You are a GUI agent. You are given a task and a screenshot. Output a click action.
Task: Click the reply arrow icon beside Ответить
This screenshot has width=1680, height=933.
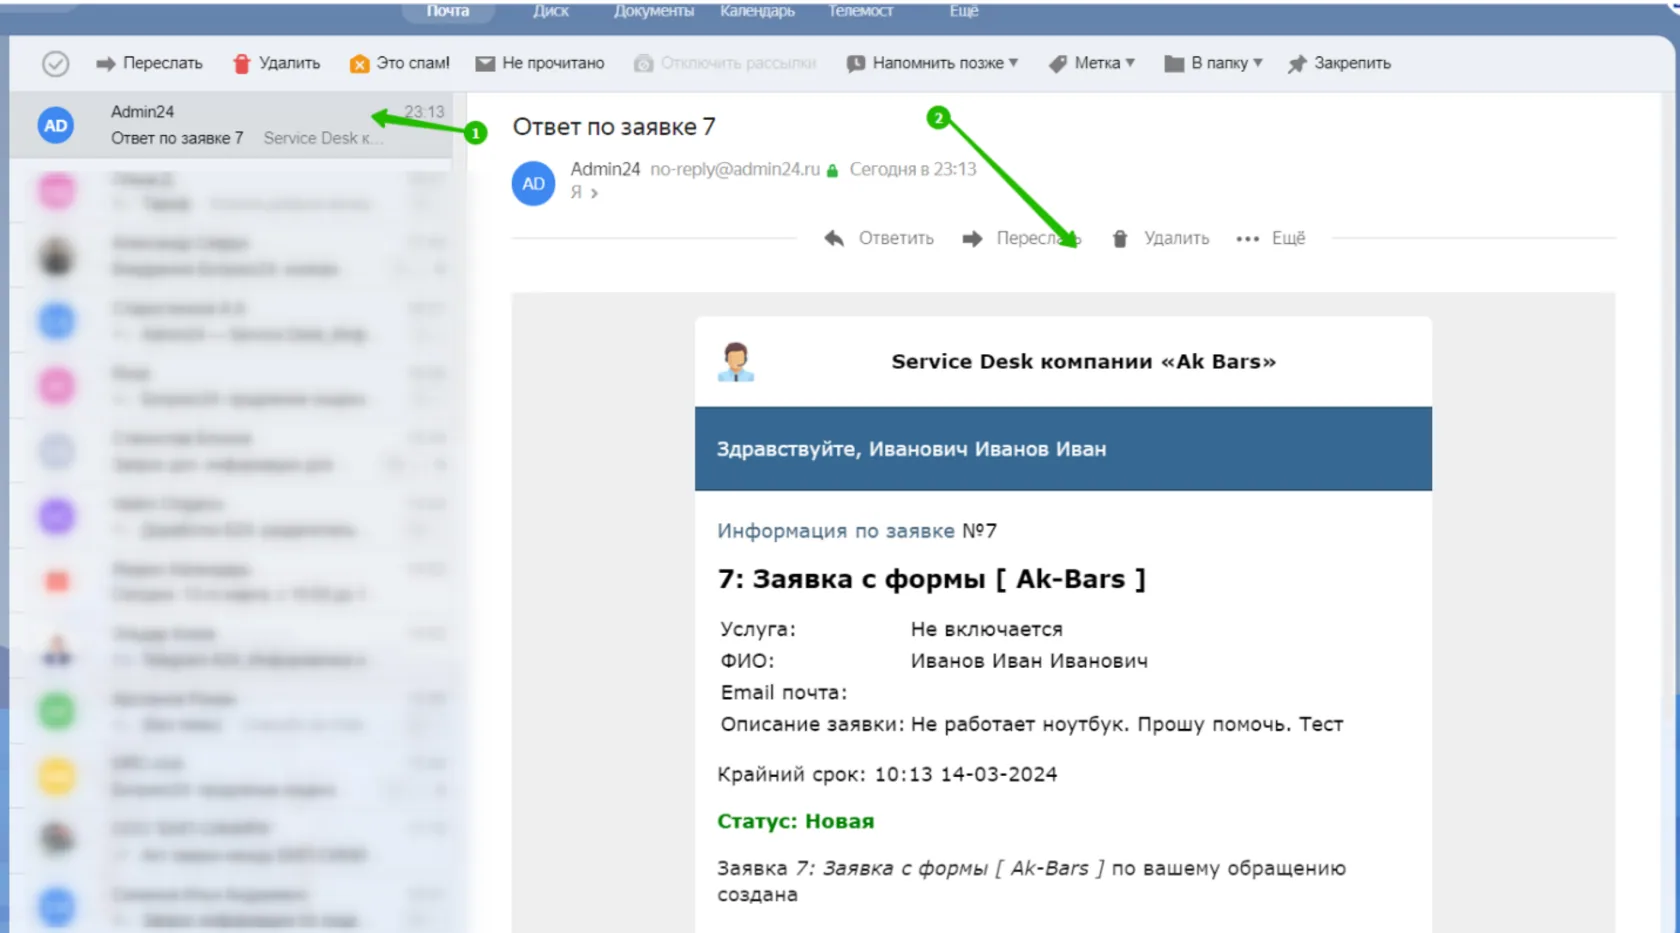pos(834,238)
